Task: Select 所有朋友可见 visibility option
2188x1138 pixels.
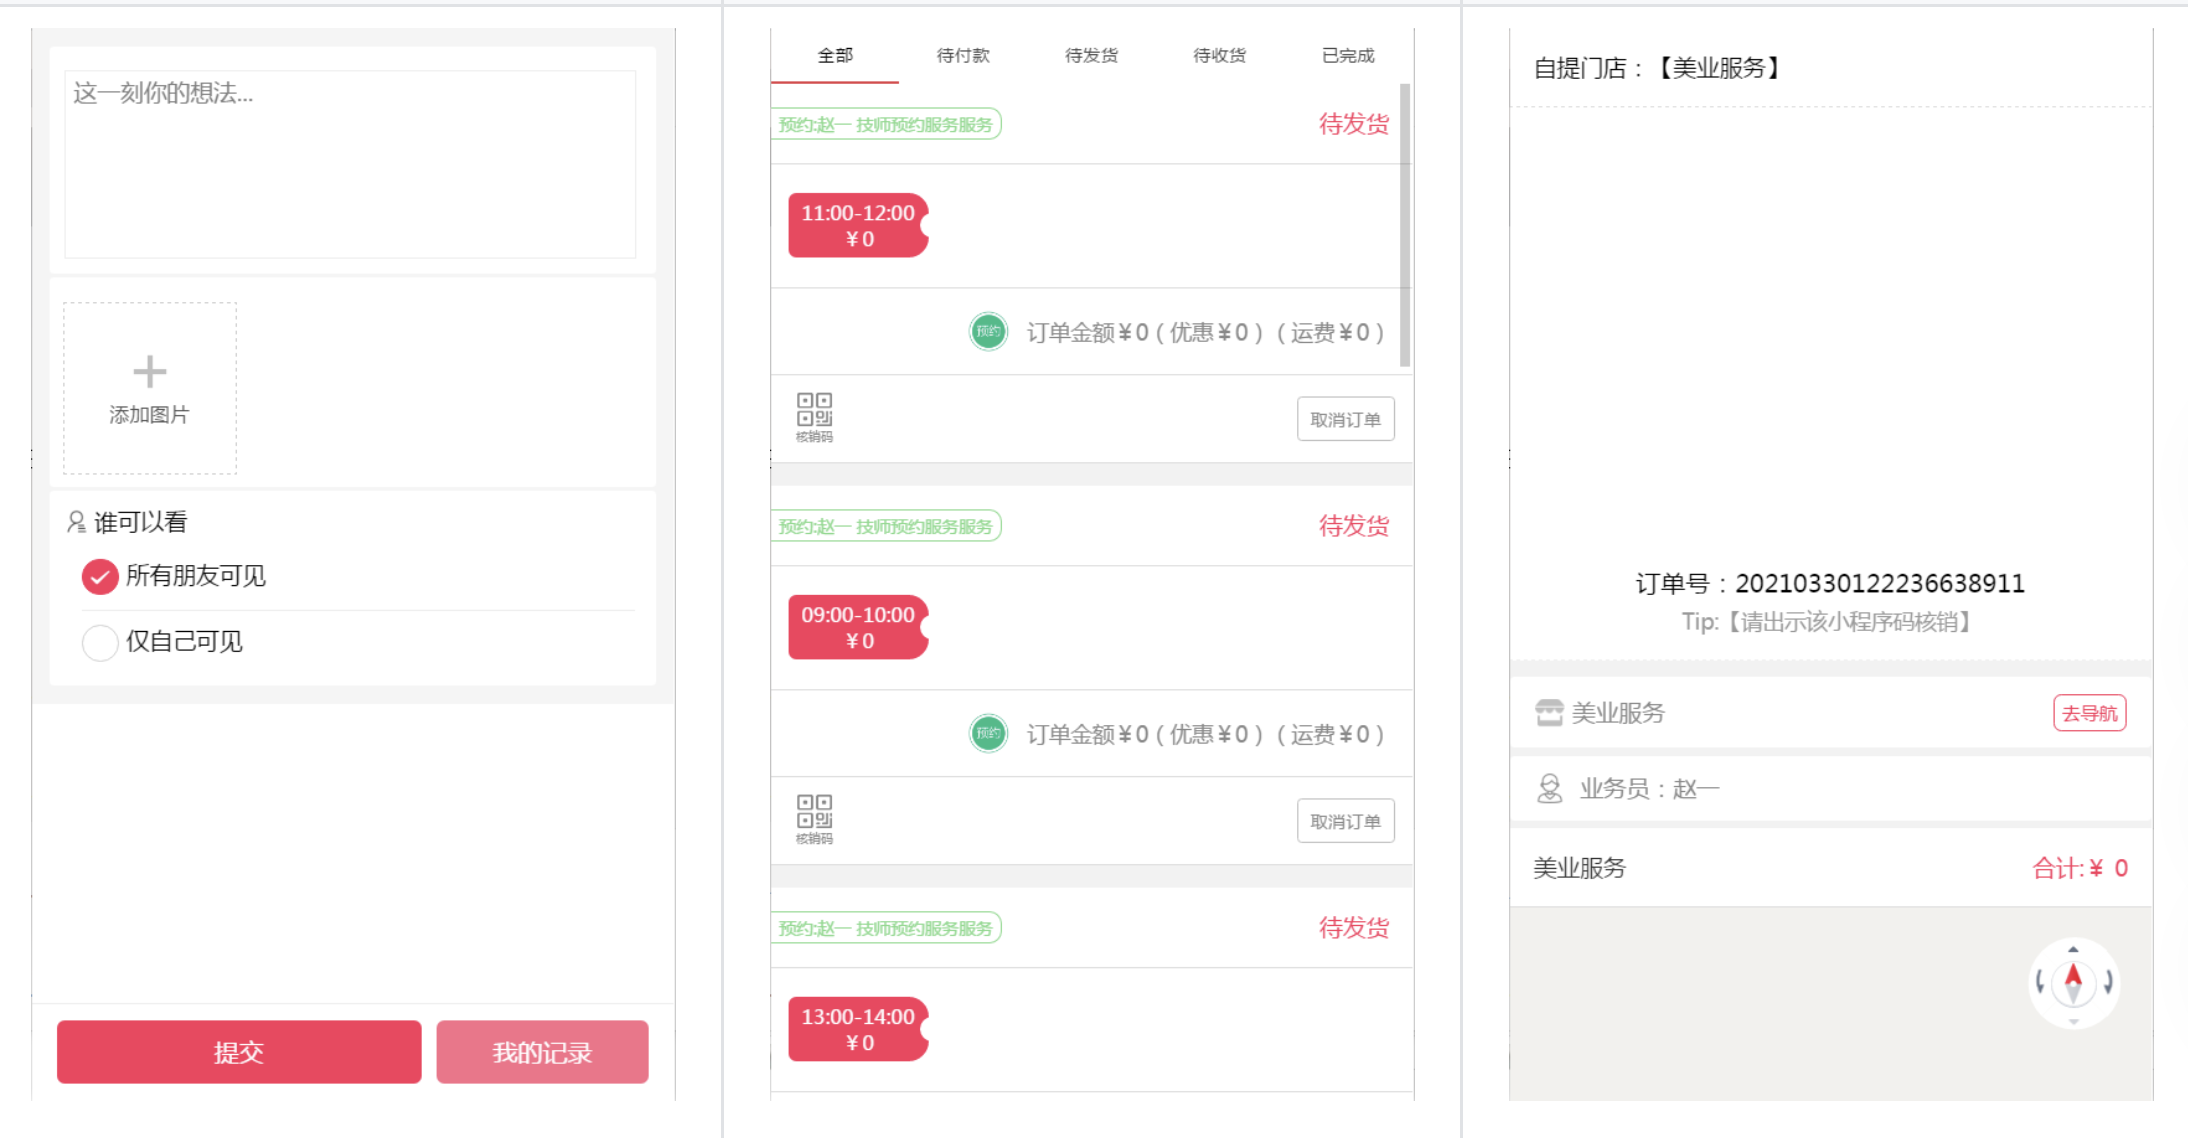Action: click(x=100, y=576)
